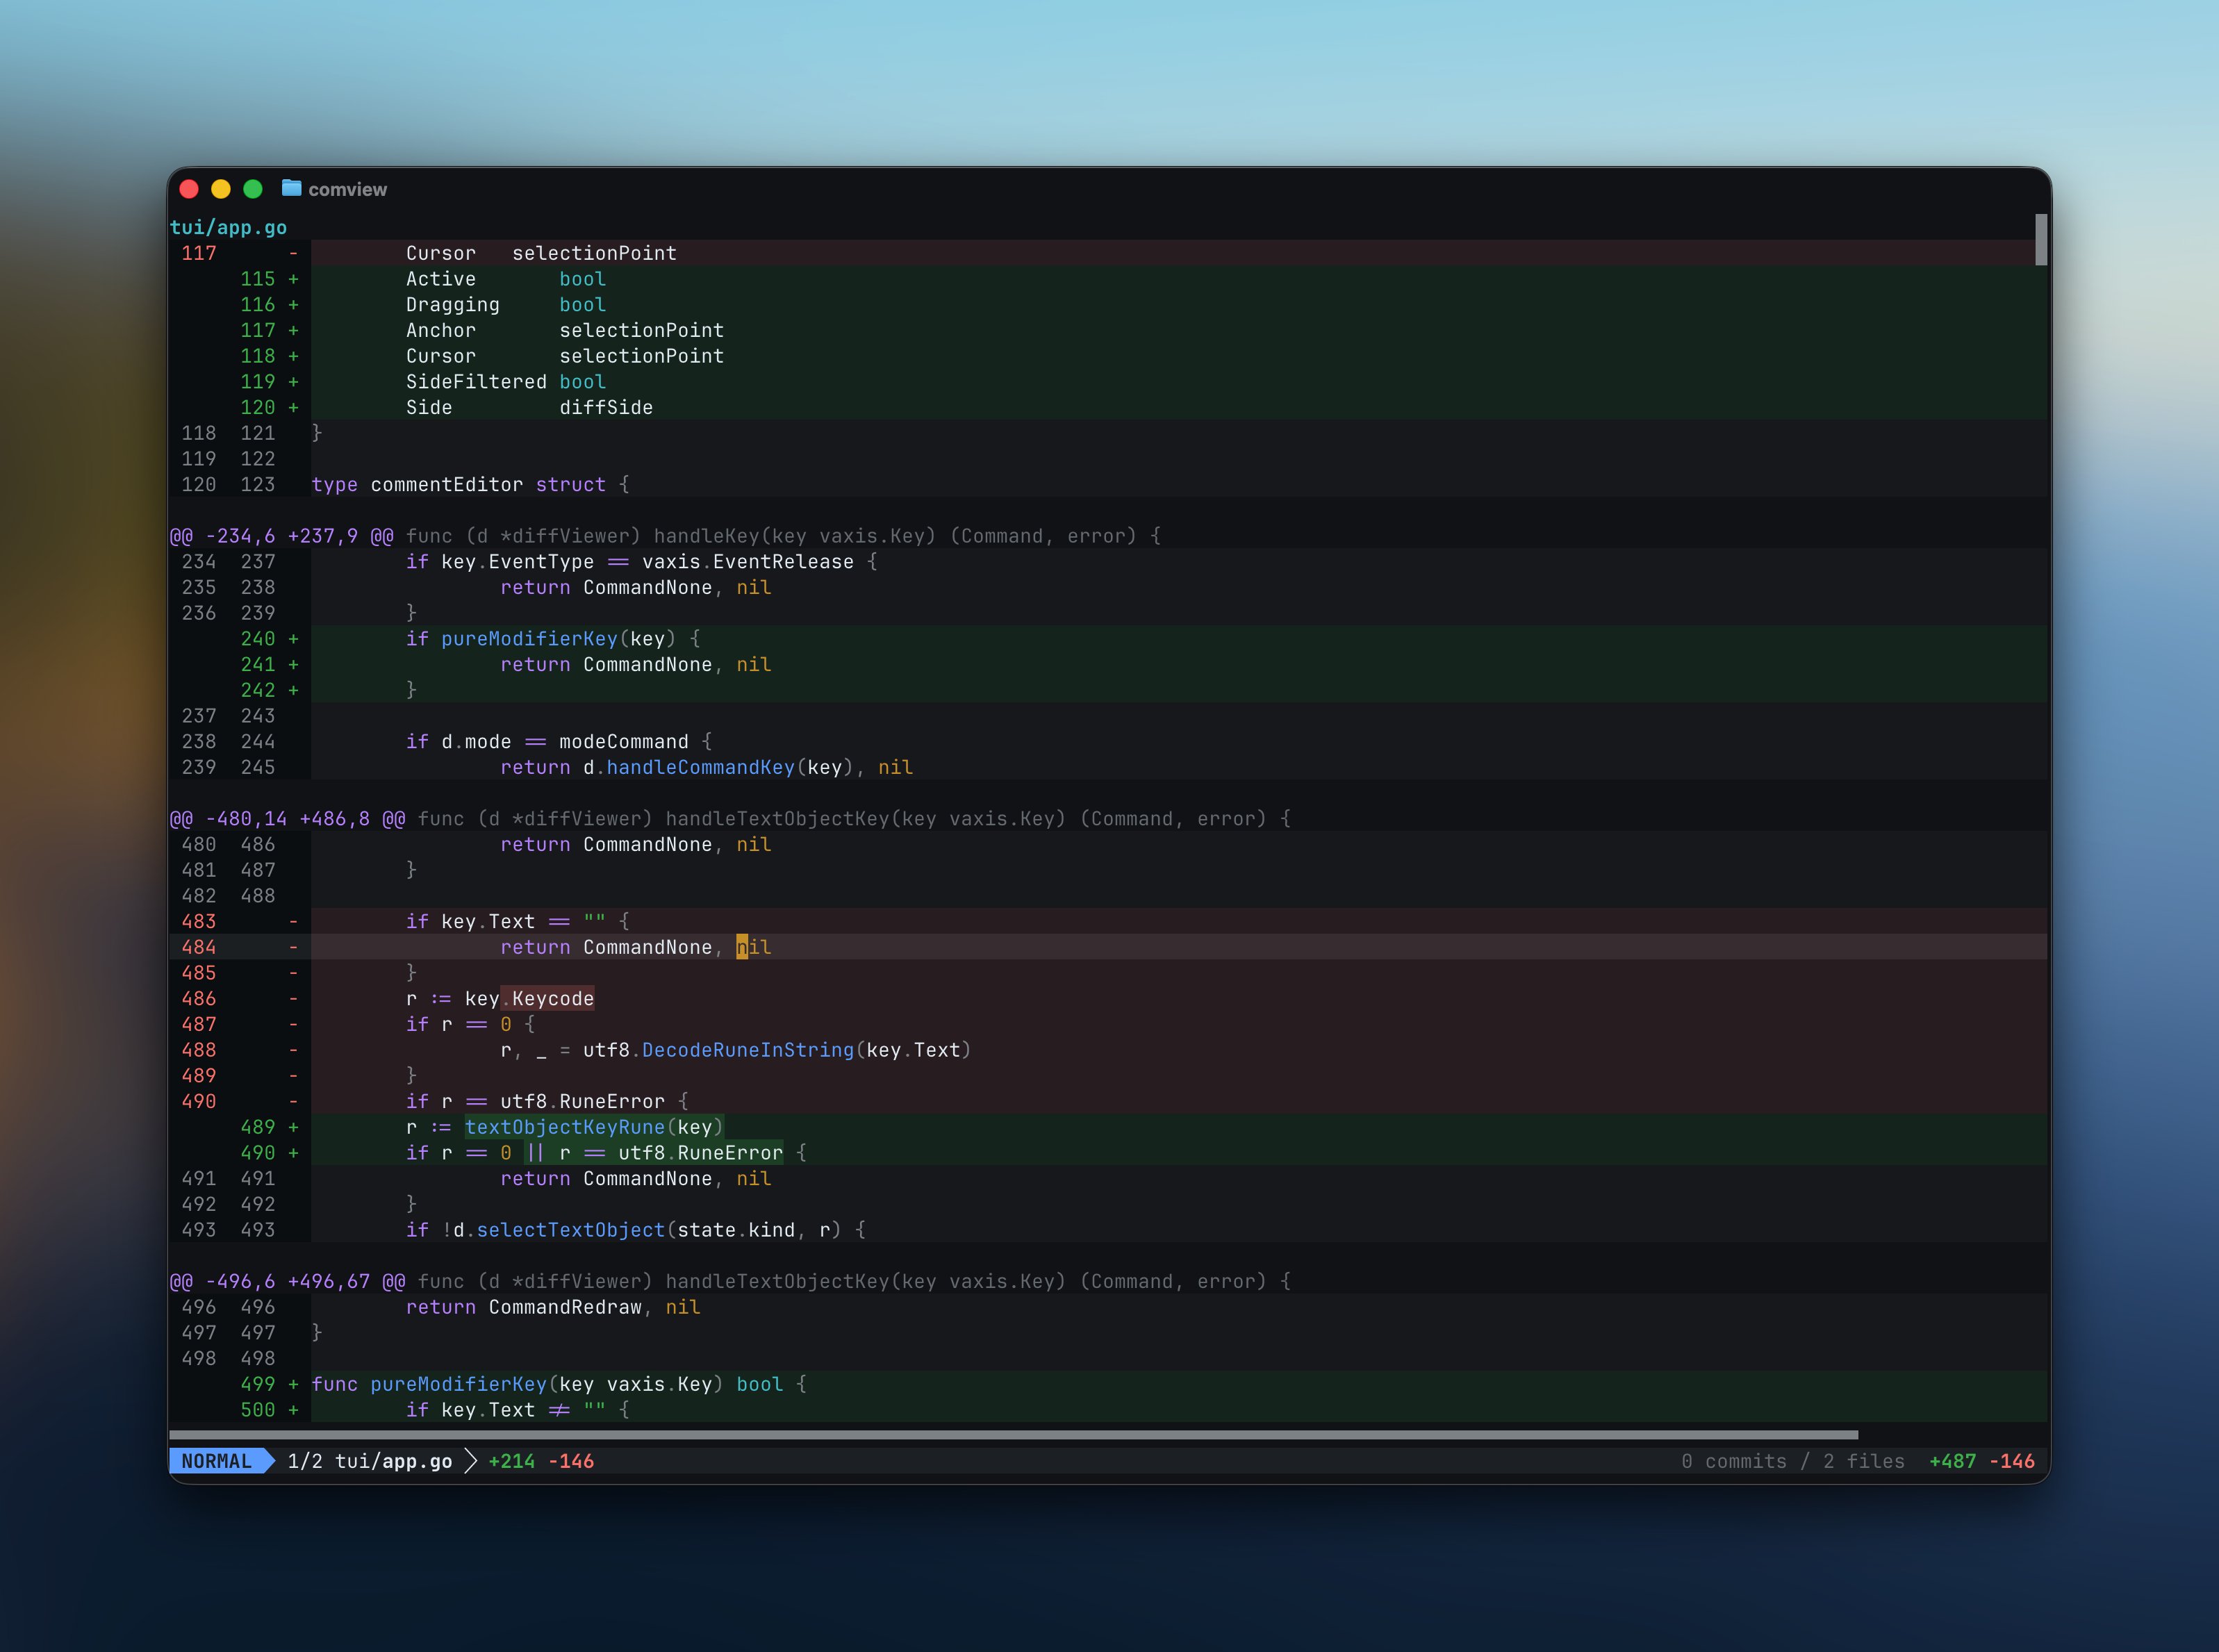2219x1652 pixels.
Task: Click the added line Anchor selectionPoint
Action: 1107,330
